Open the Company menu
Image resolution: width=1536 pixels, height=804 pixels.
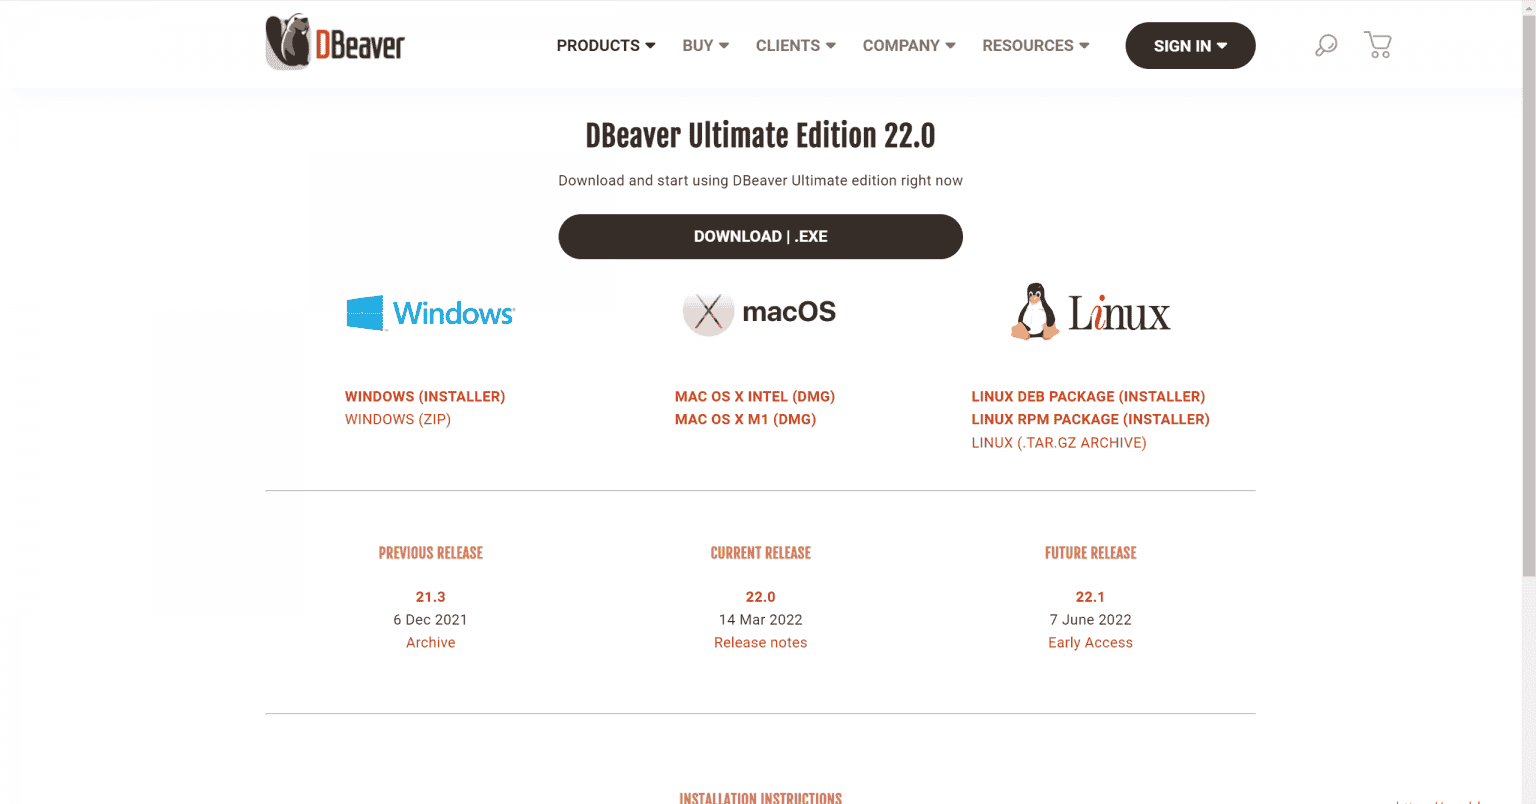[x=908, y=46]
